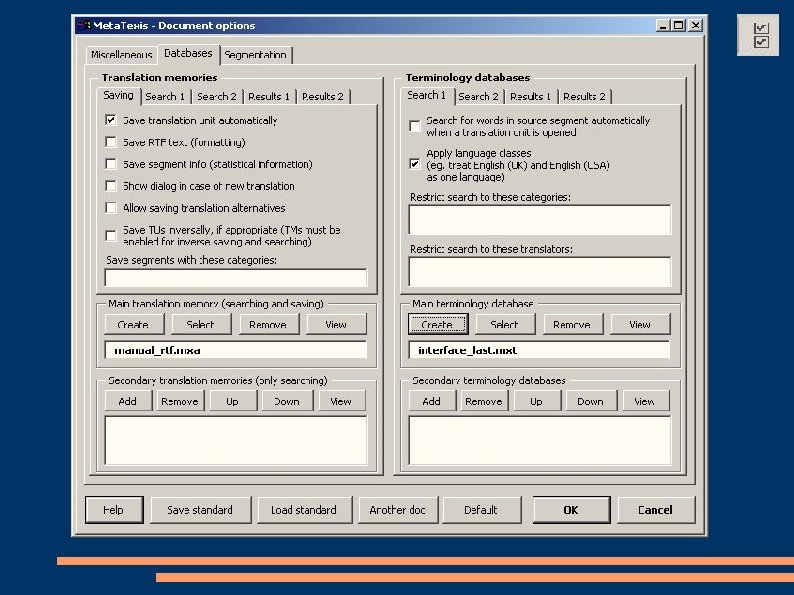The image size is (794, 595).
Task: Open Help for document options
Action: tap(114, 510)
